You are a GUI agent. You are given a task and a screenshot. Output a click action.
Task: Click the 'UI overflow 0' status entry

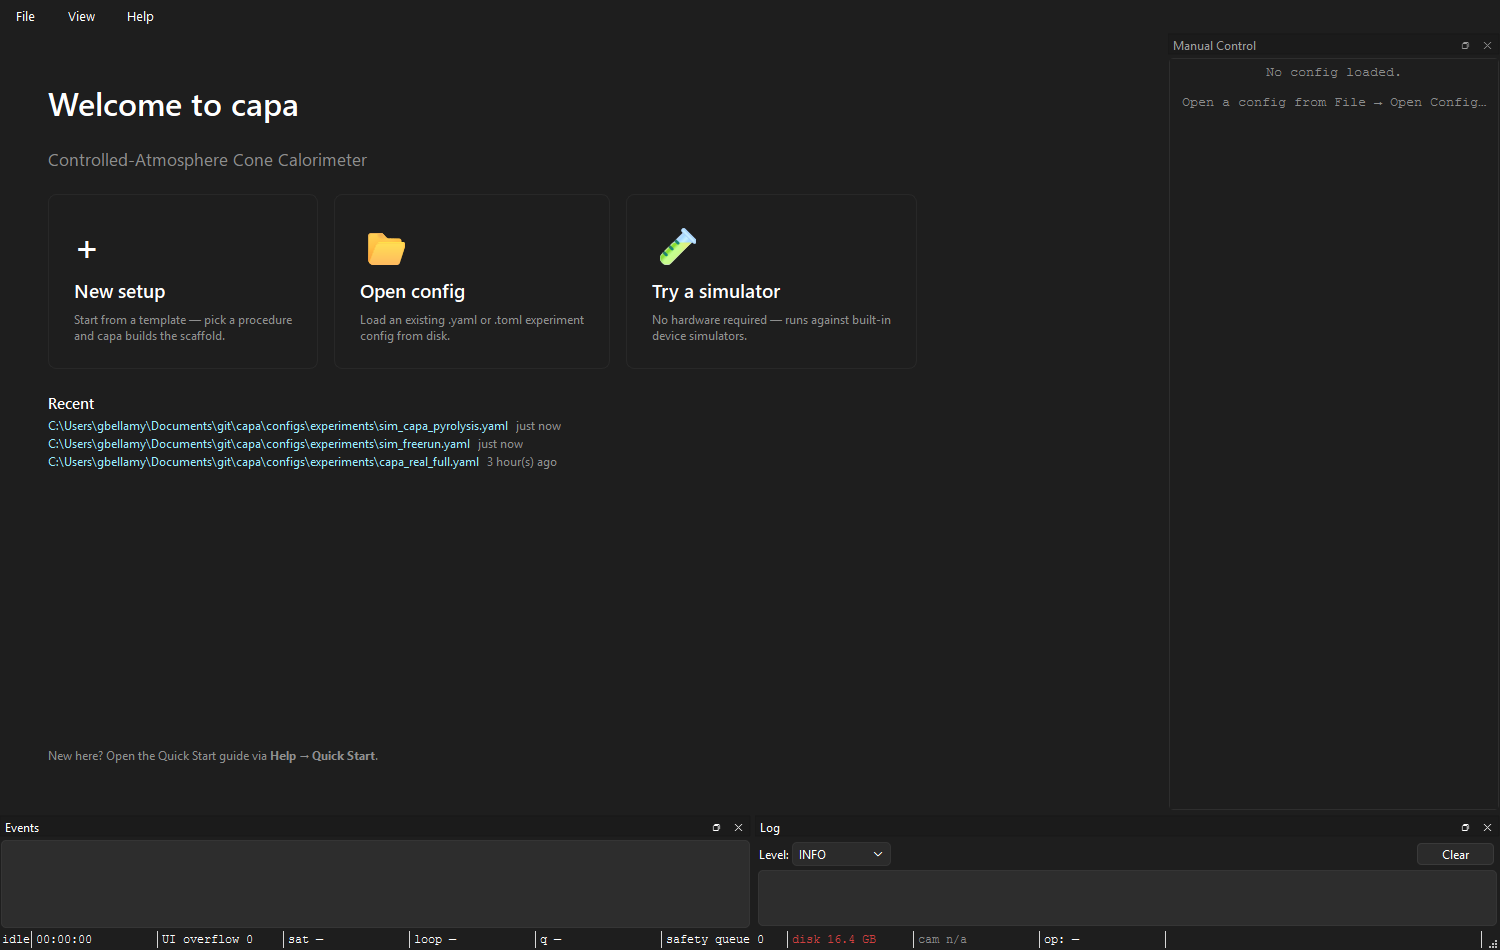pos(207,939)
